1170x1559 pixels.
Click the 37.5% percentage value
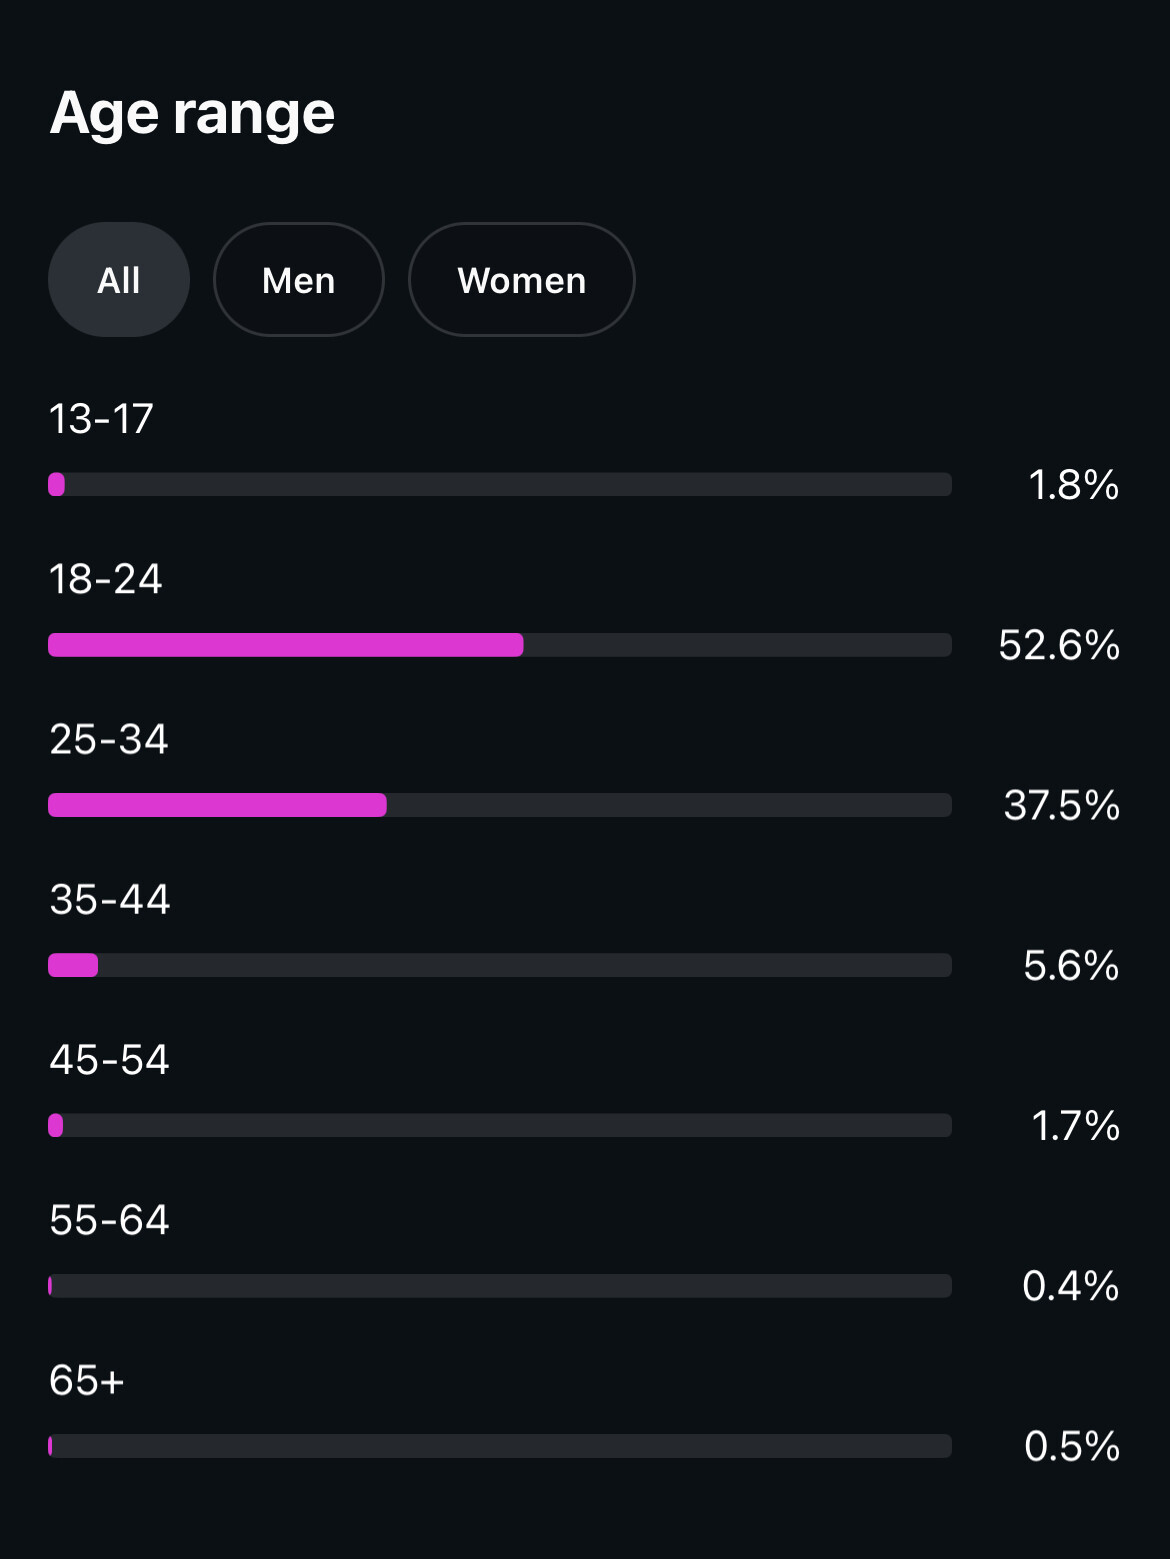tap(1062, 805)
